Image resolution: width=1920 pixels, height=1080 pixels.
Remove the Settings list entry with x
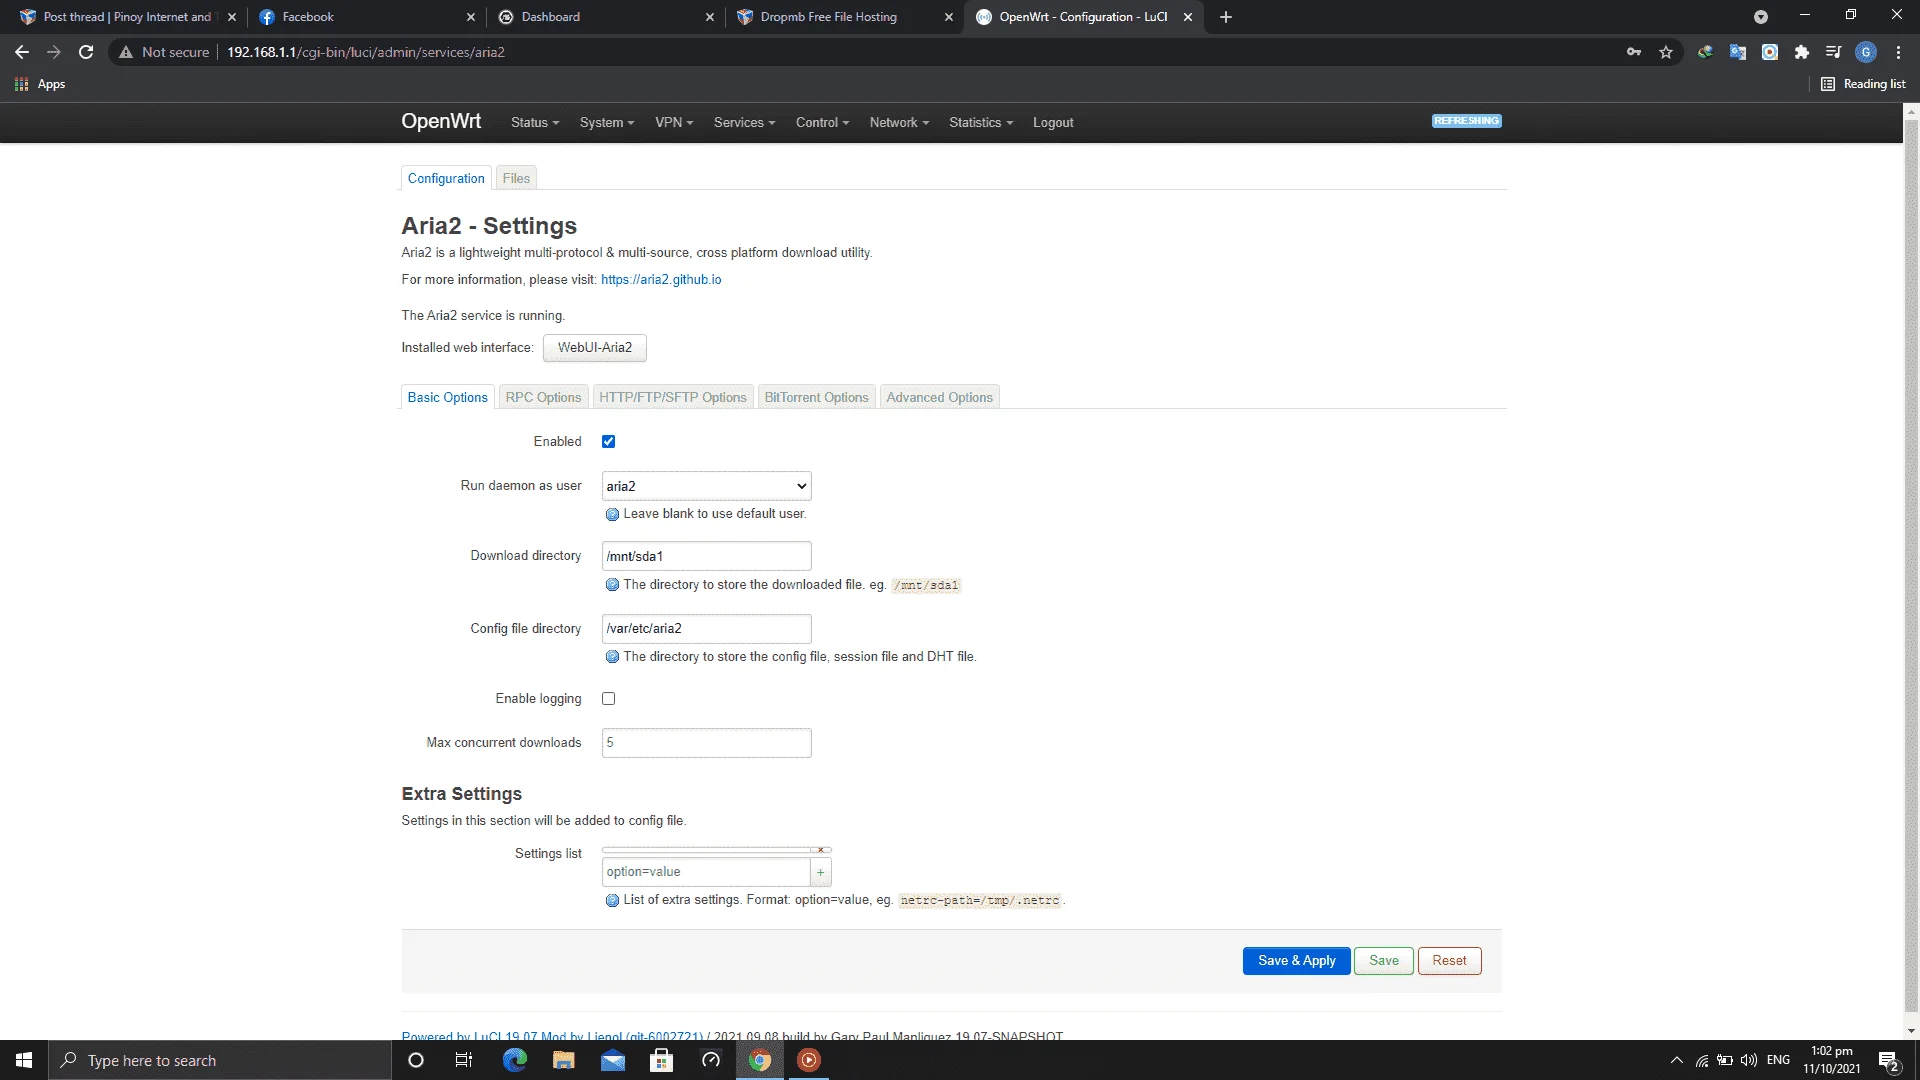point(821,850)
